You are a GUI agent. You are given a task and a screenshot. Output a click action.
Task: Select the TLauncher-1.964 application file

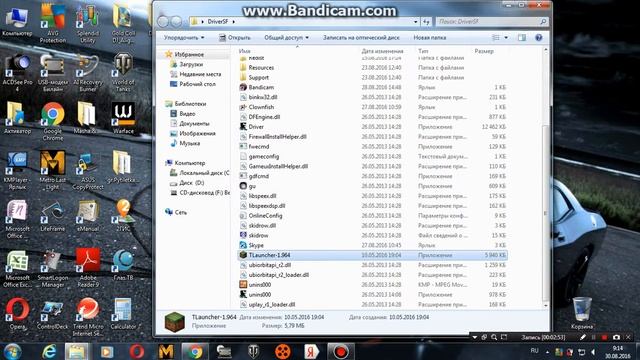[x=373, y=255]
